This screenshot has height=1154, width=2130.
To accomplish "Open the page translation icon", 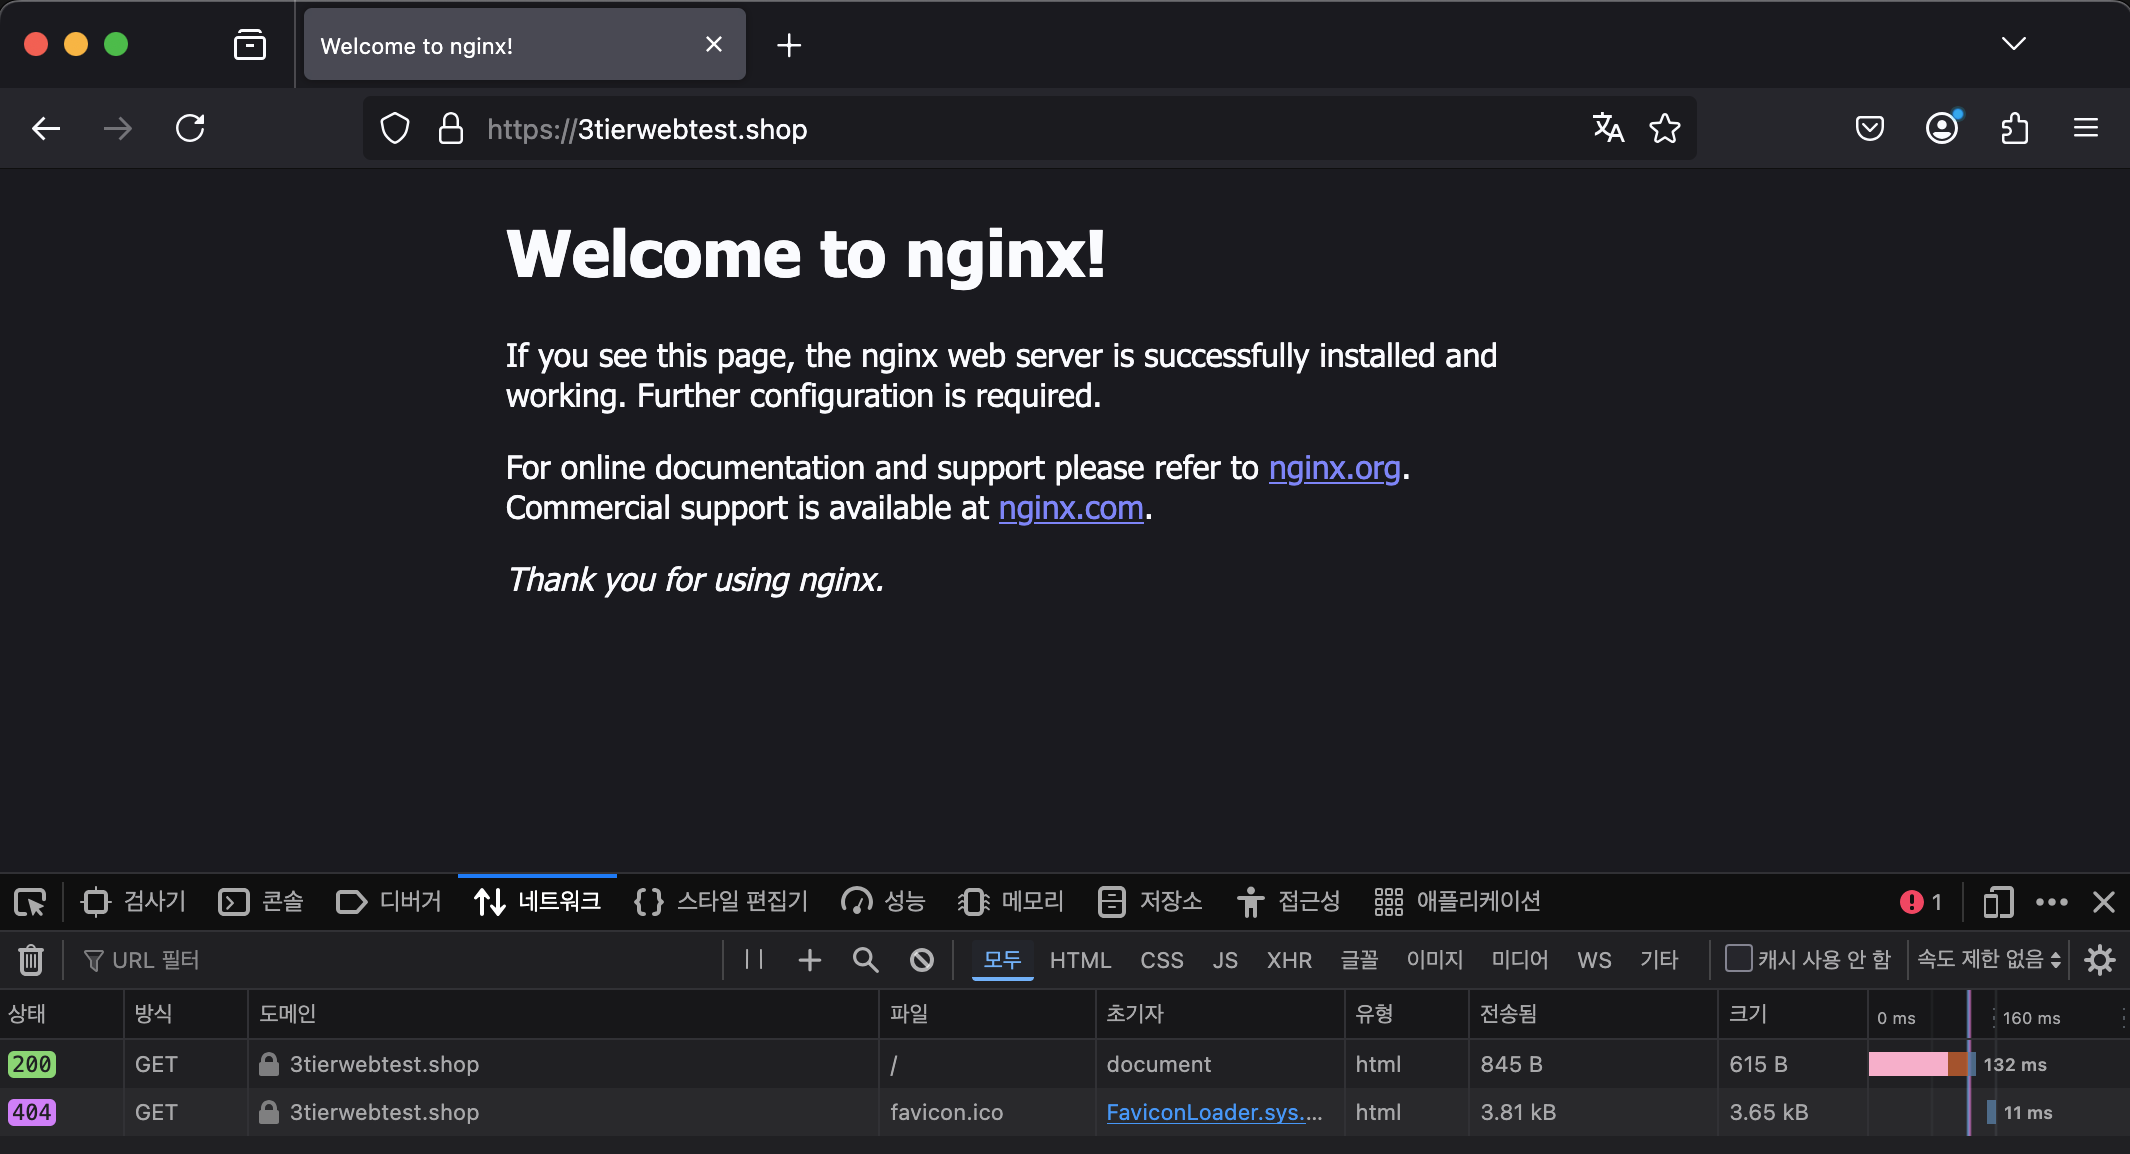I will point(1608,128).
